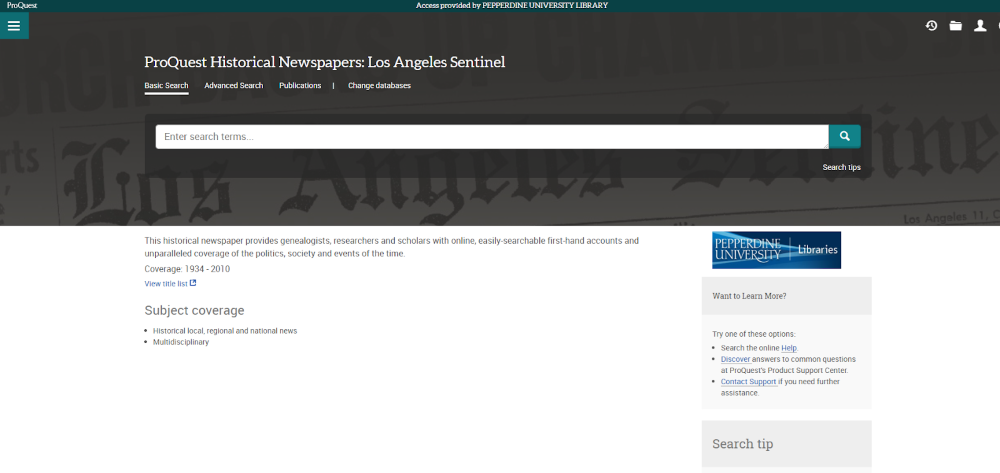This screenshot has height=473, width=1000.
Task: Click the 'Want to Learn More?' heading
Action: point(749,296)
